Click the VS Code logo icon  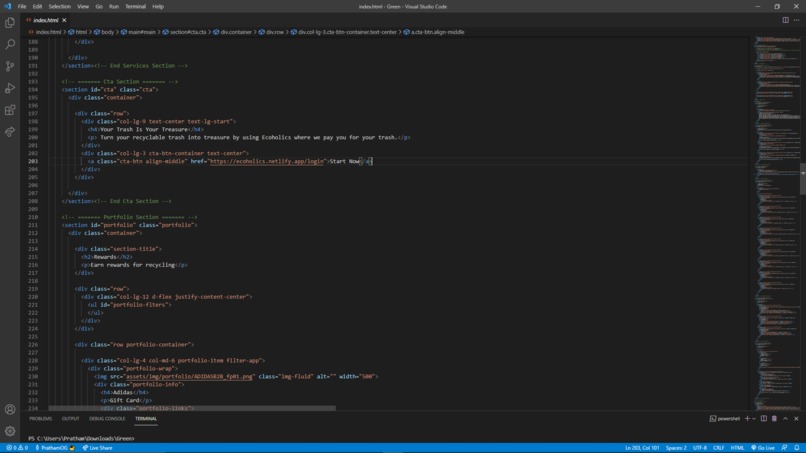7,7
